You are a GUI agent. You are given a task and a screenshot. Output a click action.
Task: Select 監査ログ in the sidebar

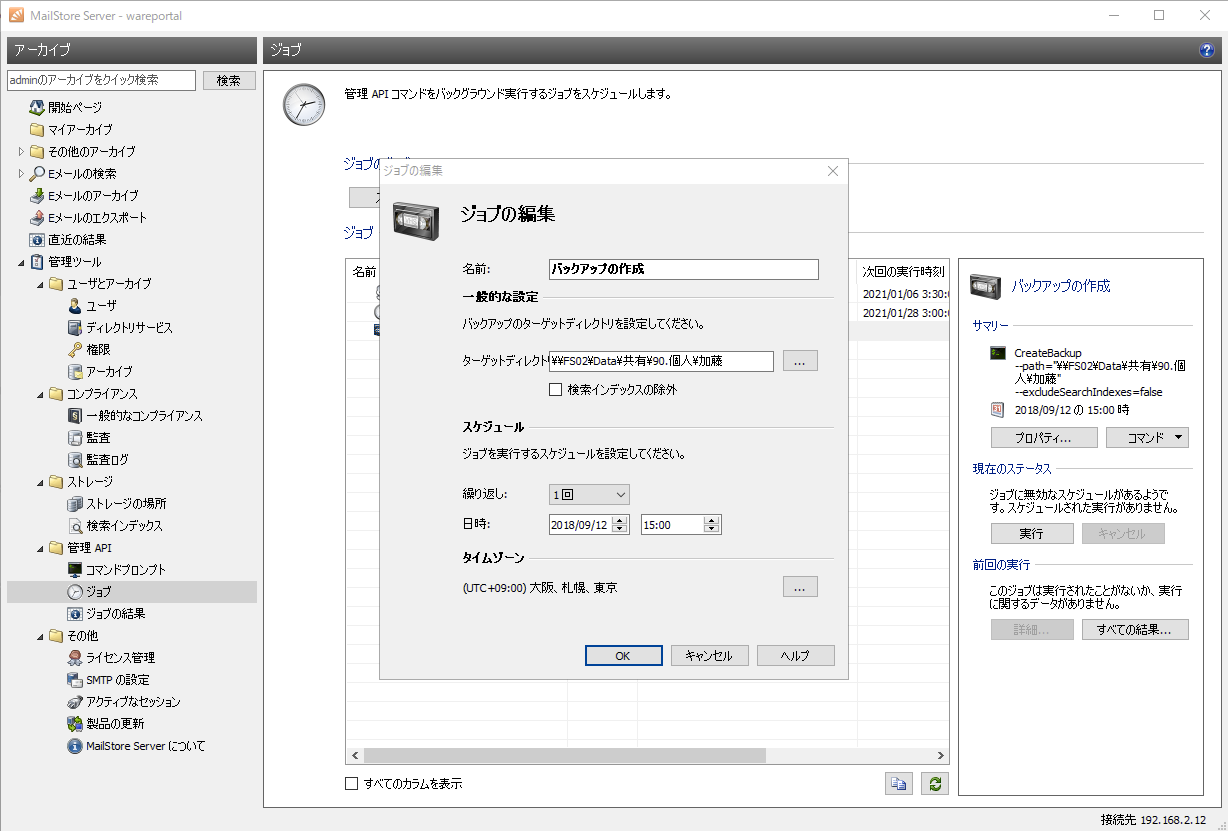tap(107, 460)
